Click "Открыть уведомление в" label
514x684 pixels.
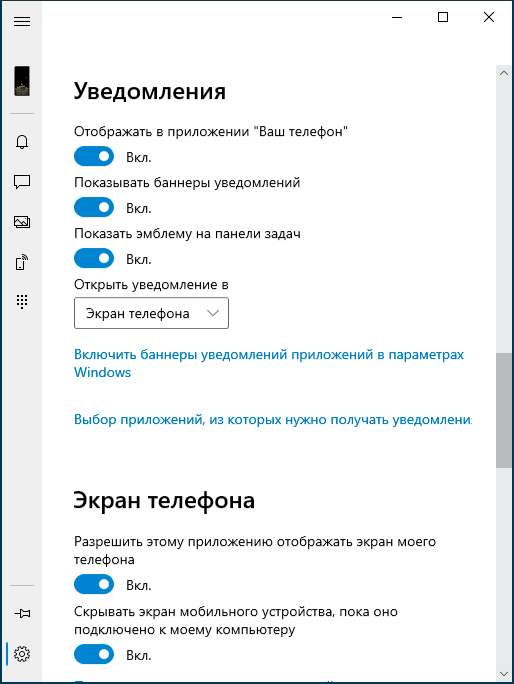point(151,285)
